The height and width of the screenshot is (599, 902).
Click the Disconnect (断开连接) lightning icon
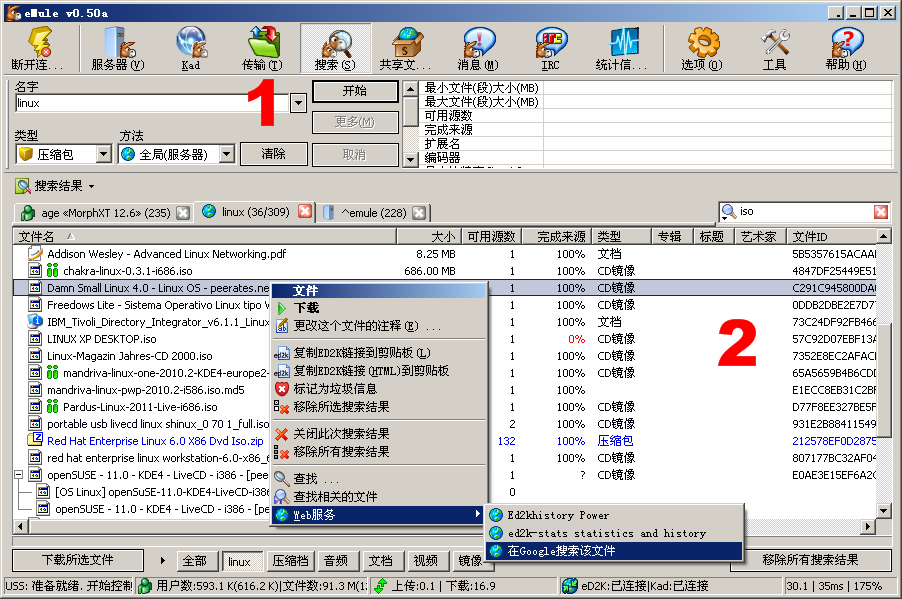37,48
